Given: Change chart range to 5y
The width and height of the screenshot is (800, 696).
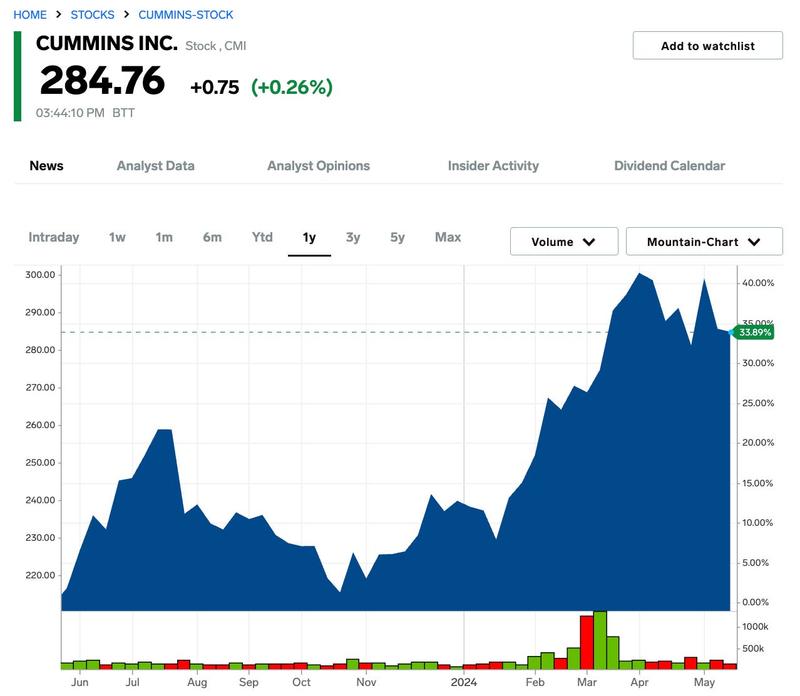Looking at the screenshot, I should click(397, 238).
